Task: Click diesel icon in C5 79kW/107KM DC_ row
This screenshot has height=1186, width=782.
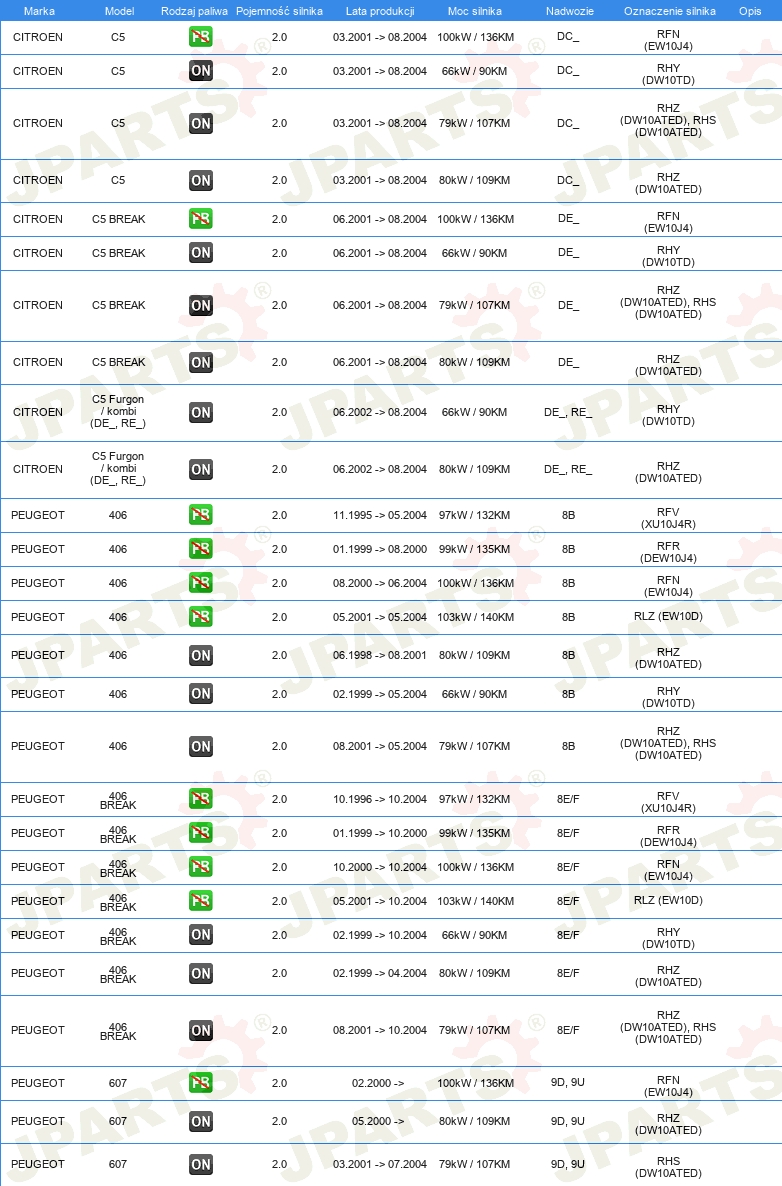Action: pos(200,123)
